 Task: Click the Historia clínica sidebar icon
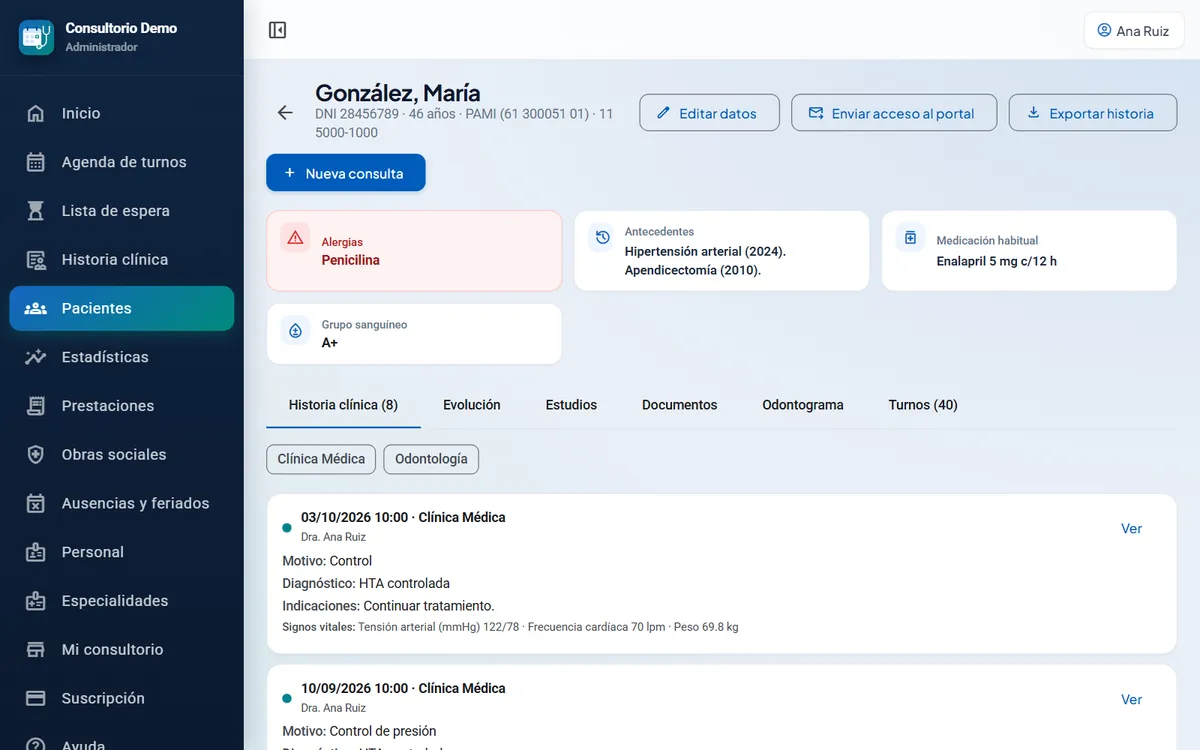[x=36, y=260]
